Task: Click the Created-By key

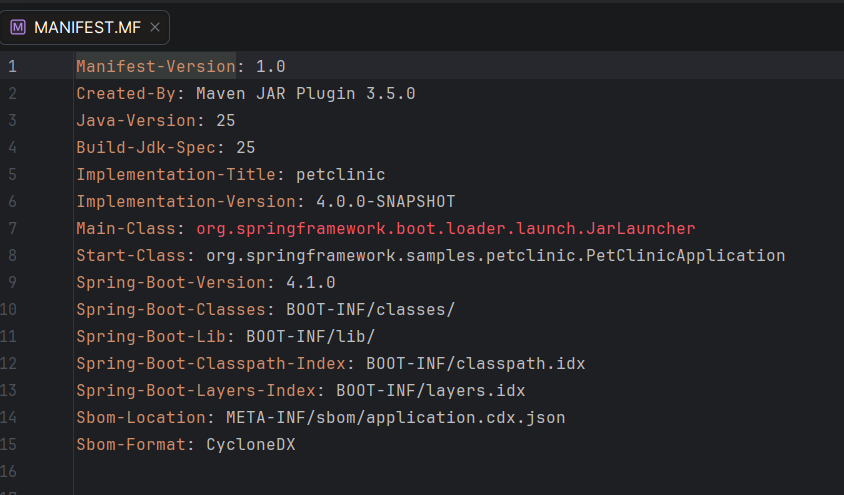Action: (x=126, y=94)
